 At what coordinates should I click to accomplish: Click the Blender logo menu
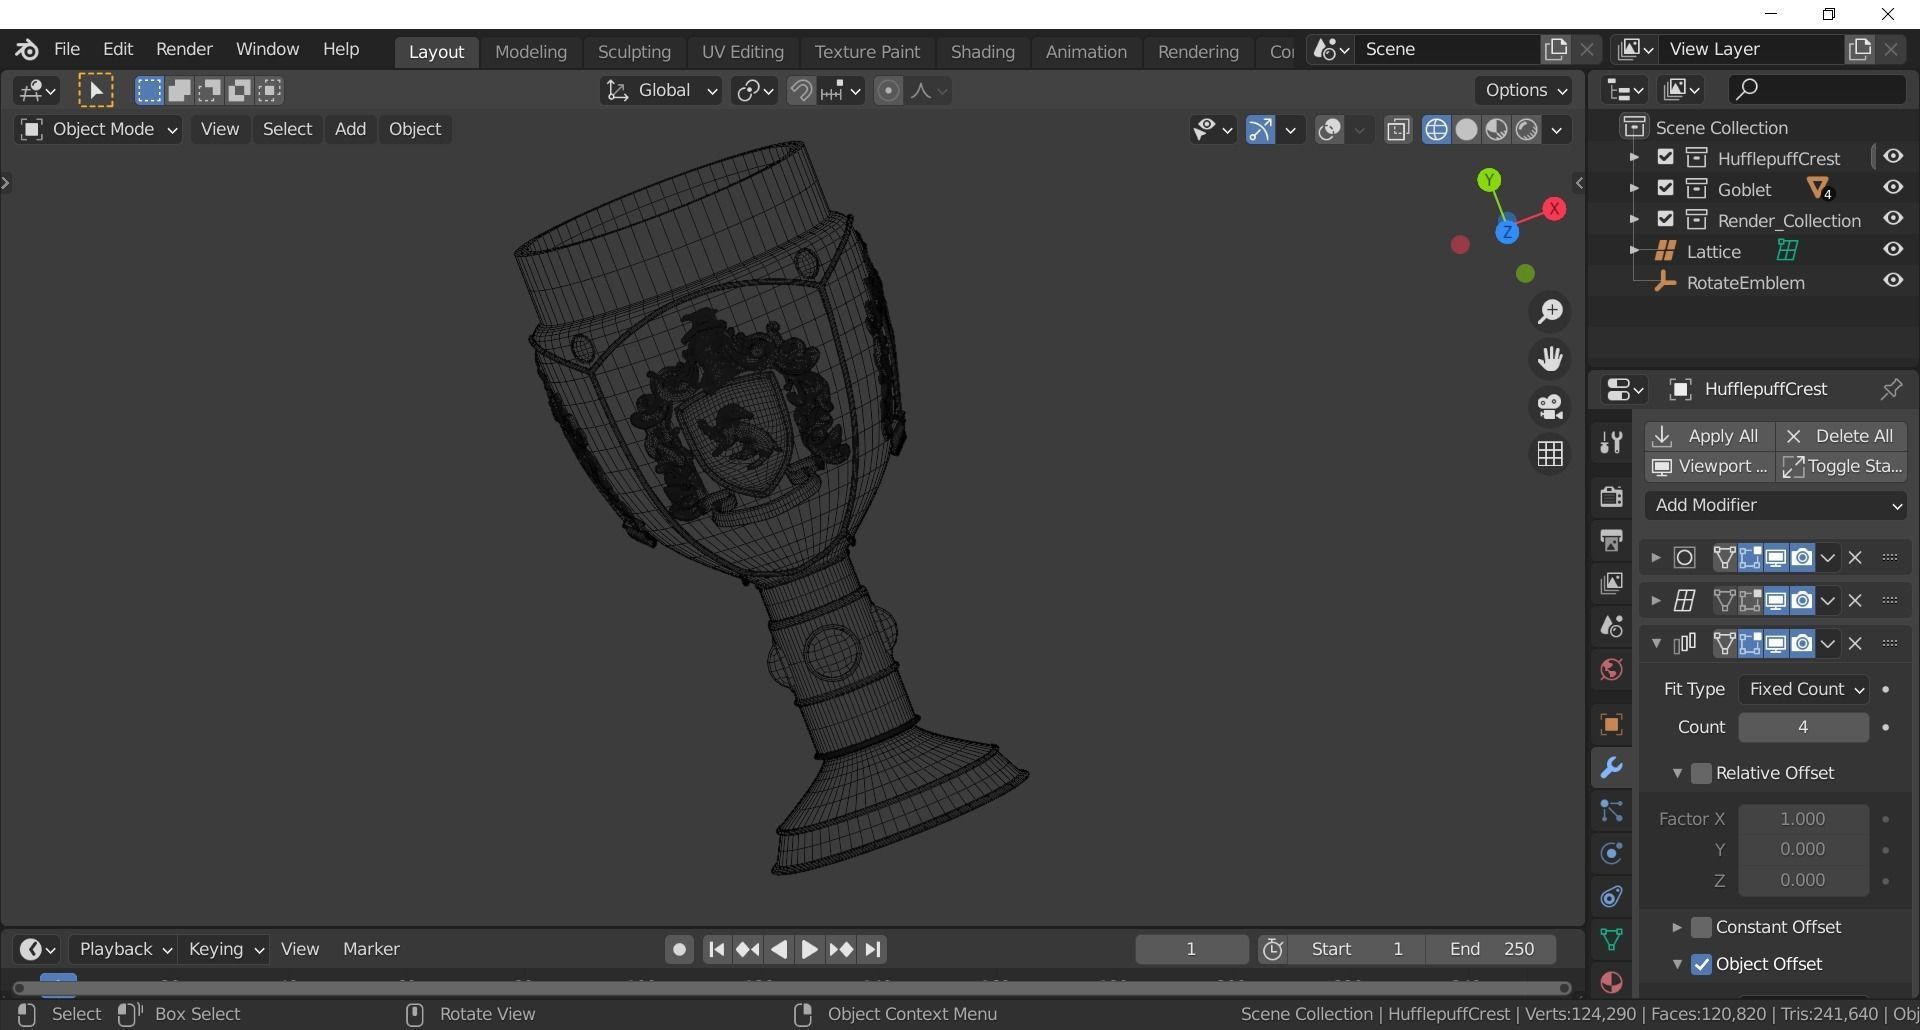pyautogui.click(x=27, y=49)
